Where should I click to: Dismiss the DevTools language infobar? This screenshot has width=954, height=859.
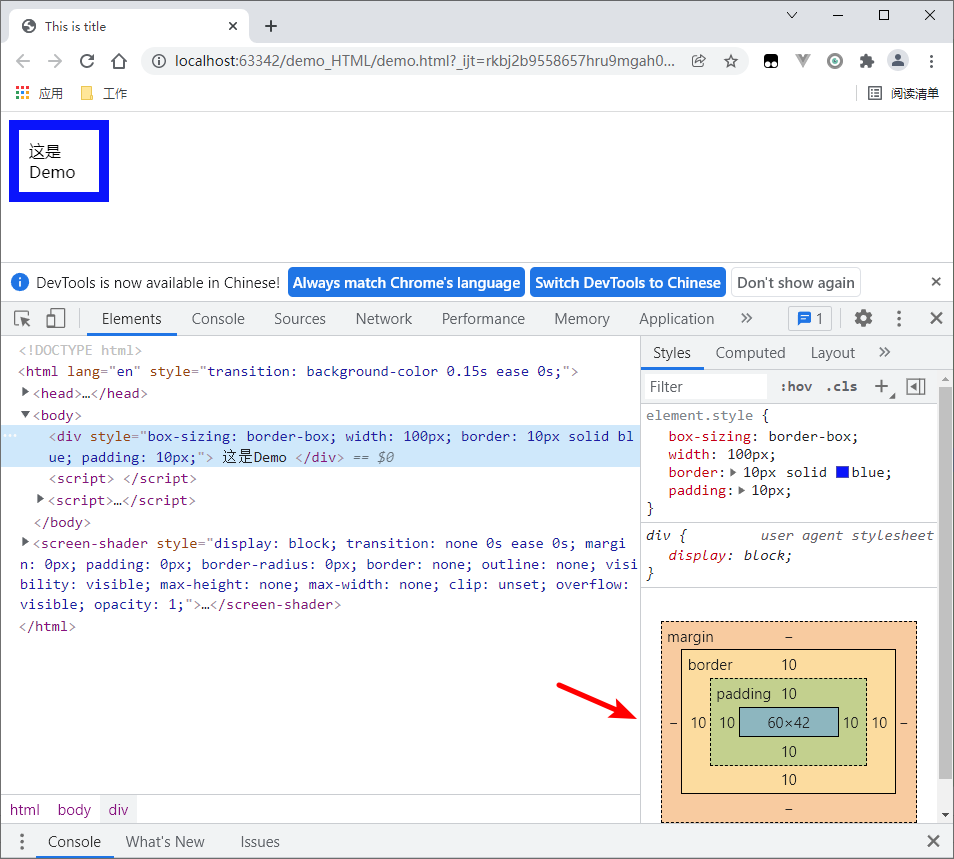[936, 282]
